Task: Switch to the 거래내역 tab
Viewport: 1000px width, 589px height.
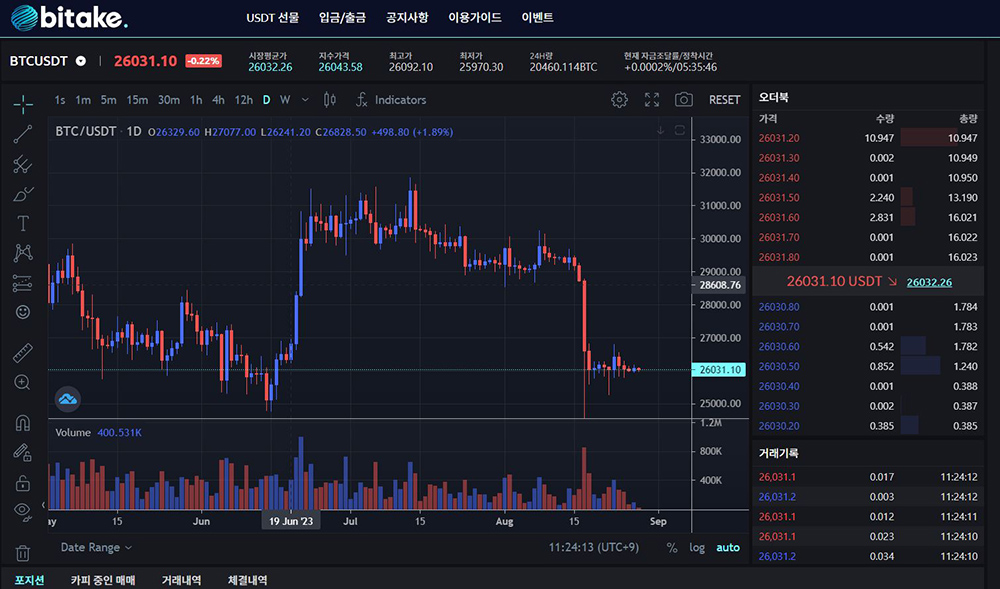Action: tap(181, 580)
